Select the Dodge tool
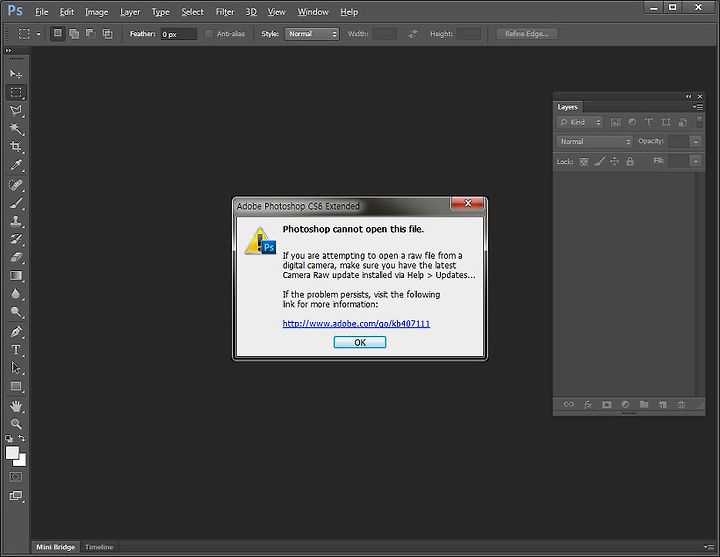This screenshot has width=720, height=557. [x=16, y=312]
